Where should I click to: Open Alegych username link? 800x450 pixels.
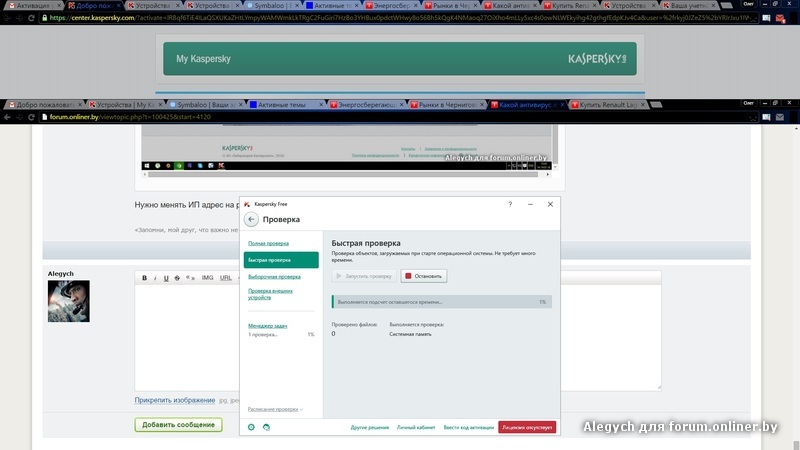pos(61,273)
